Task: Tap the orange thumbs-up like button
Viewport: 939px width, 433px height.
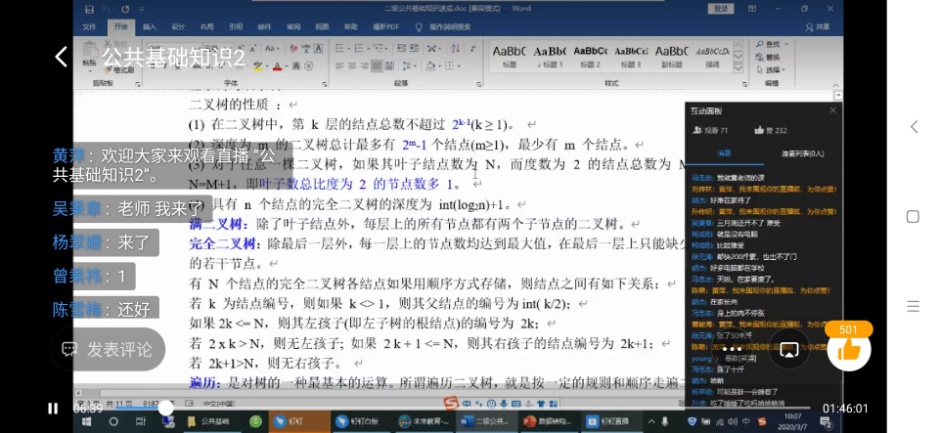Action: (849, 349)
